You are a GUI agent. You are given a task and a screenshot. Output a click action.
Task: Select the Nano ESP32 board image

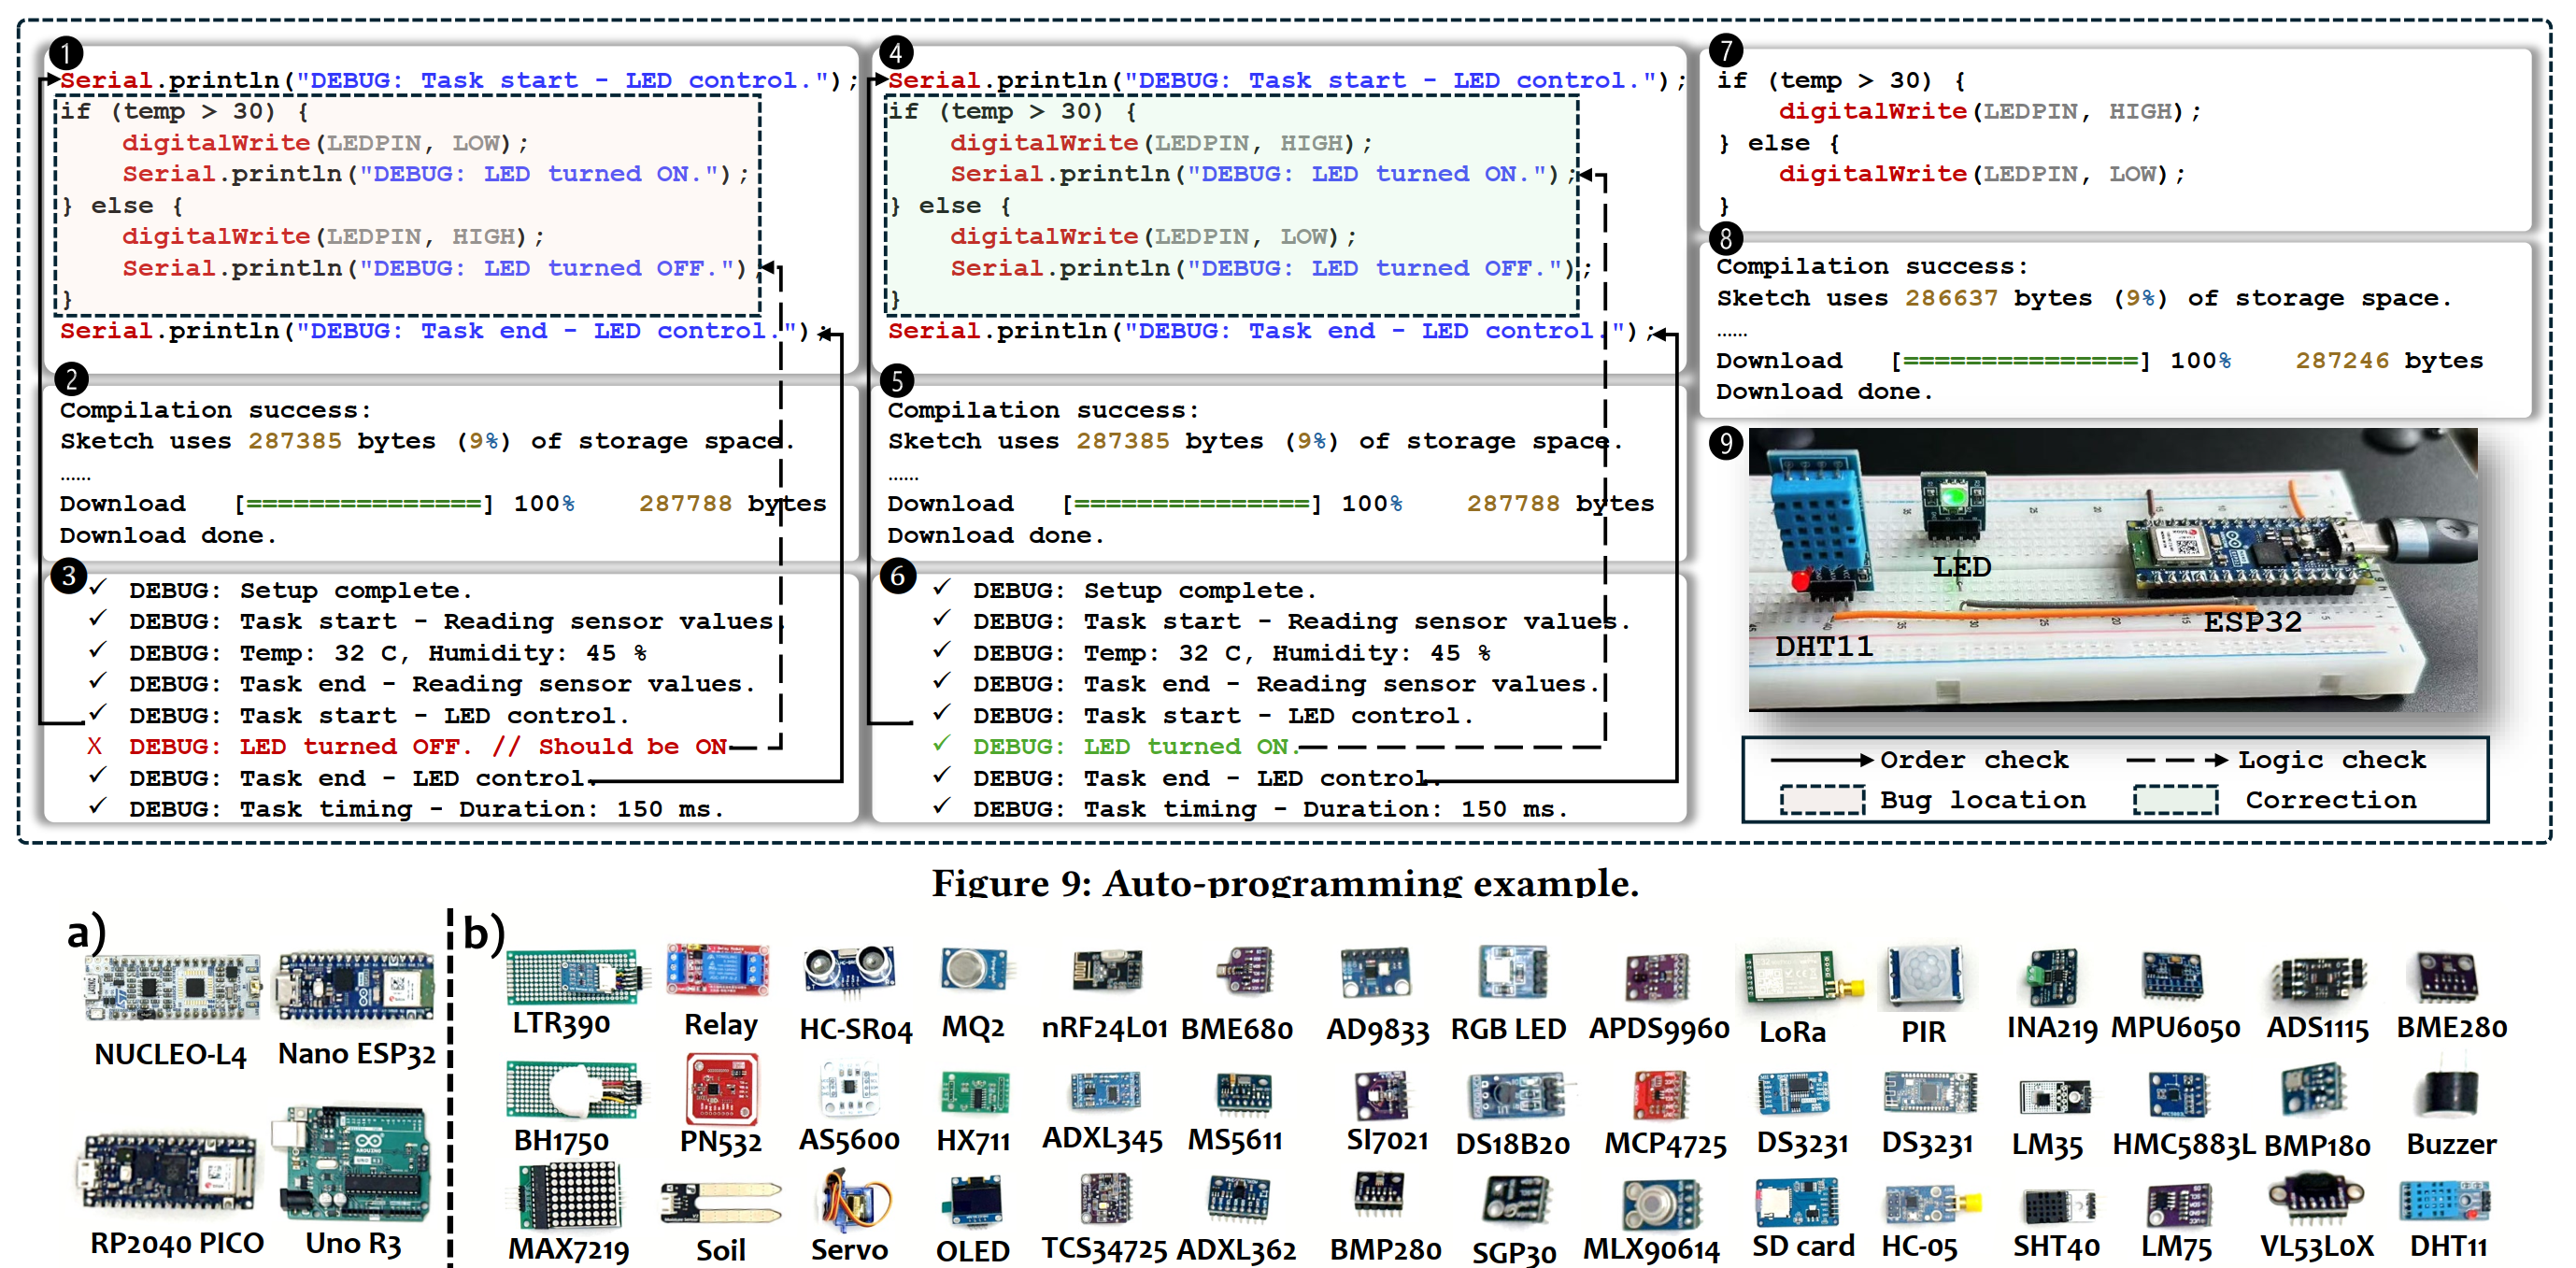click(356, 986)
